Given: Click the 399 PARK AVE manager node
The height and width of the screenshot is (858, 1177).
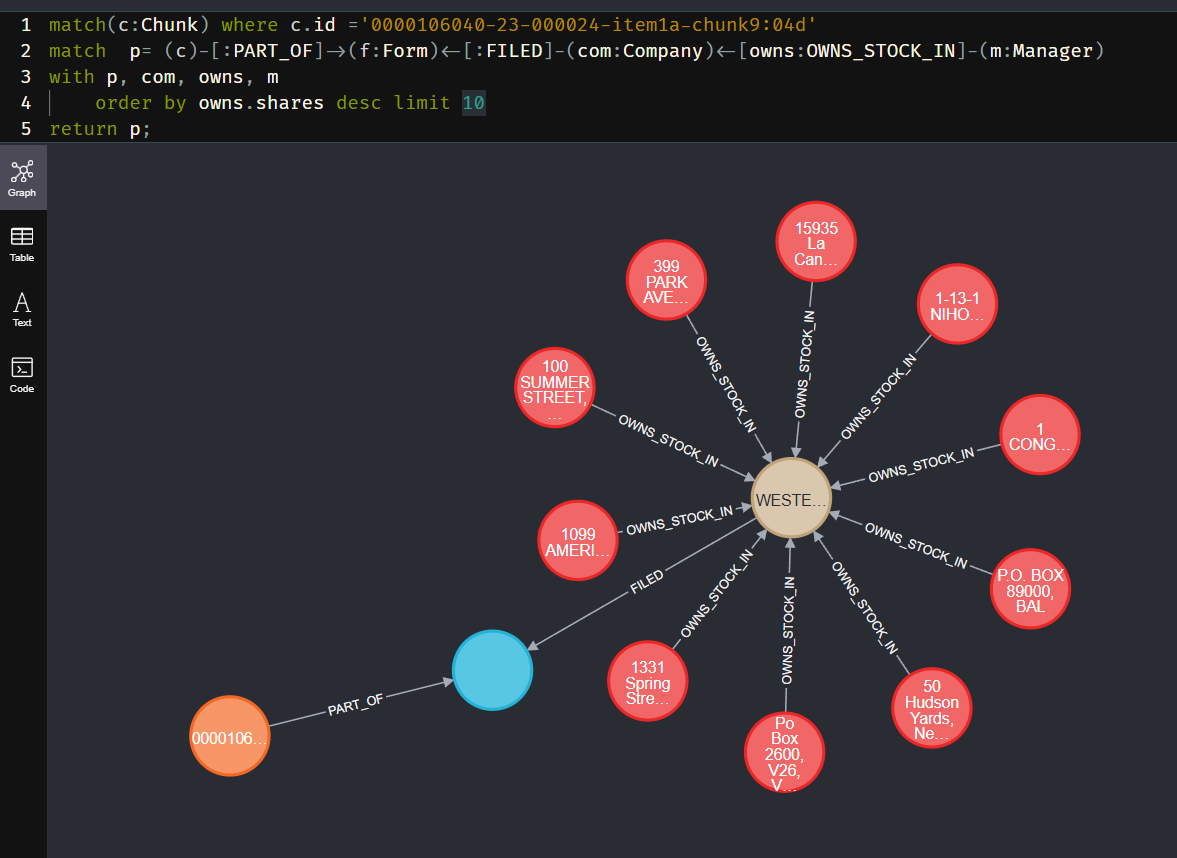Looking at the screenshot, I should [666, 281].
